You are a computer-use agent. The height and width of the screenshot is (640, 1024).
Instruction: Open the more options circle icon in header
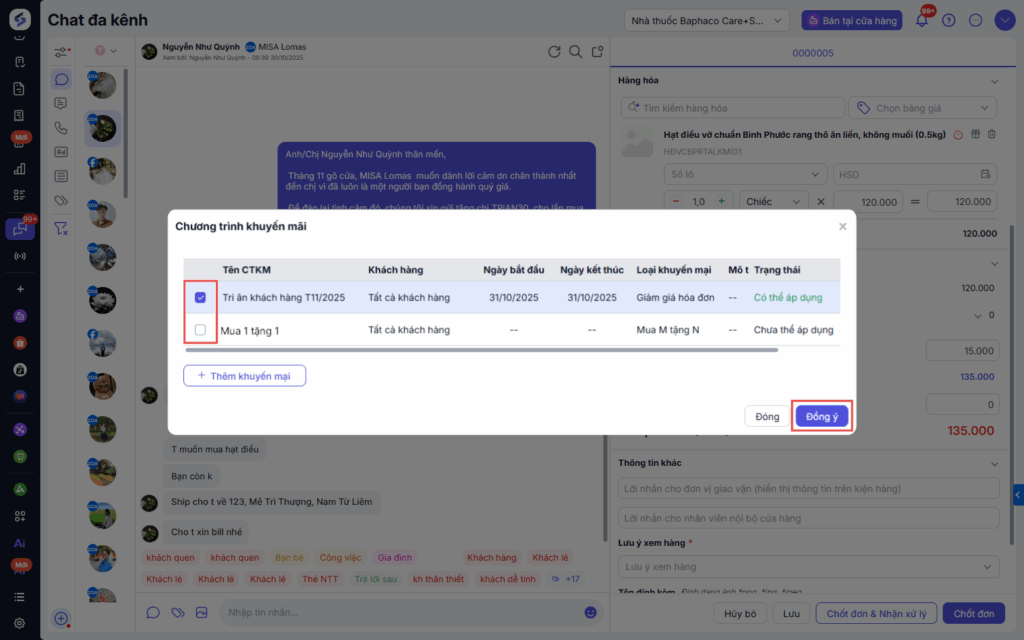[975, 20]
